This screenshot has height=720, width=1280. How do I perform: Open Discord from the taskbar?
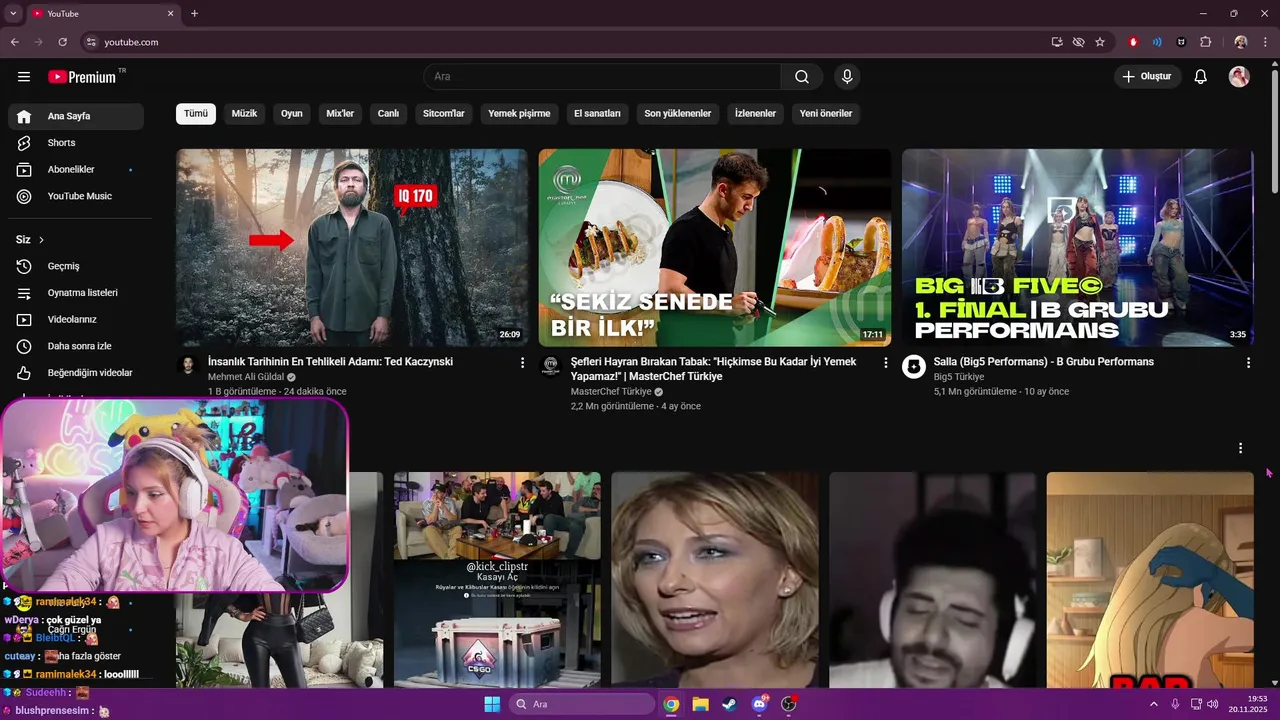click(x=759, y=704)
